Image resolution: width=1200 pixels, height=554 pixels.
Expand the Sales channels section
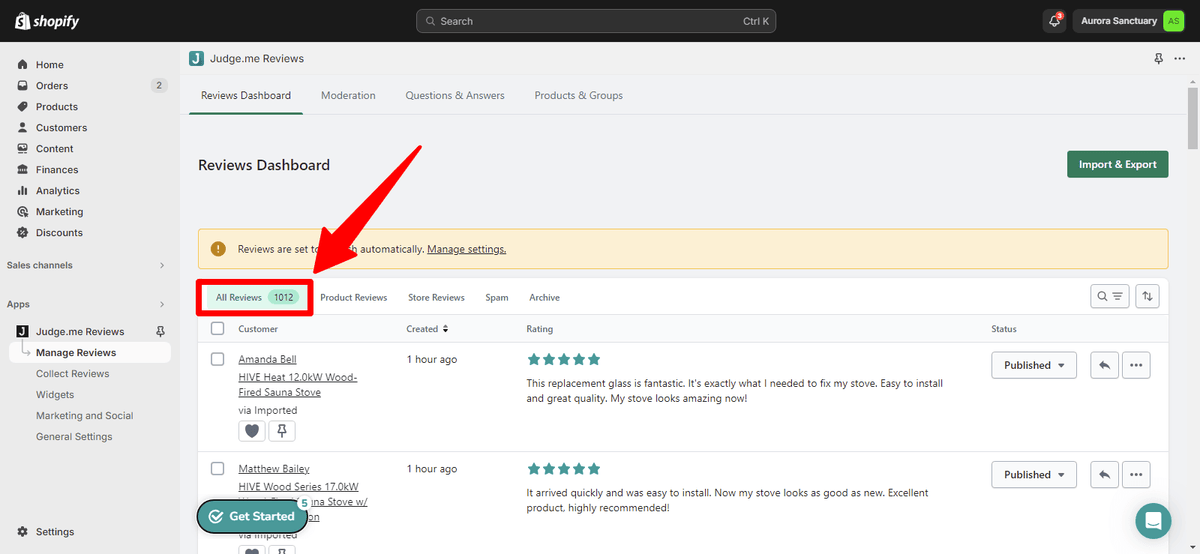[86, 265]
